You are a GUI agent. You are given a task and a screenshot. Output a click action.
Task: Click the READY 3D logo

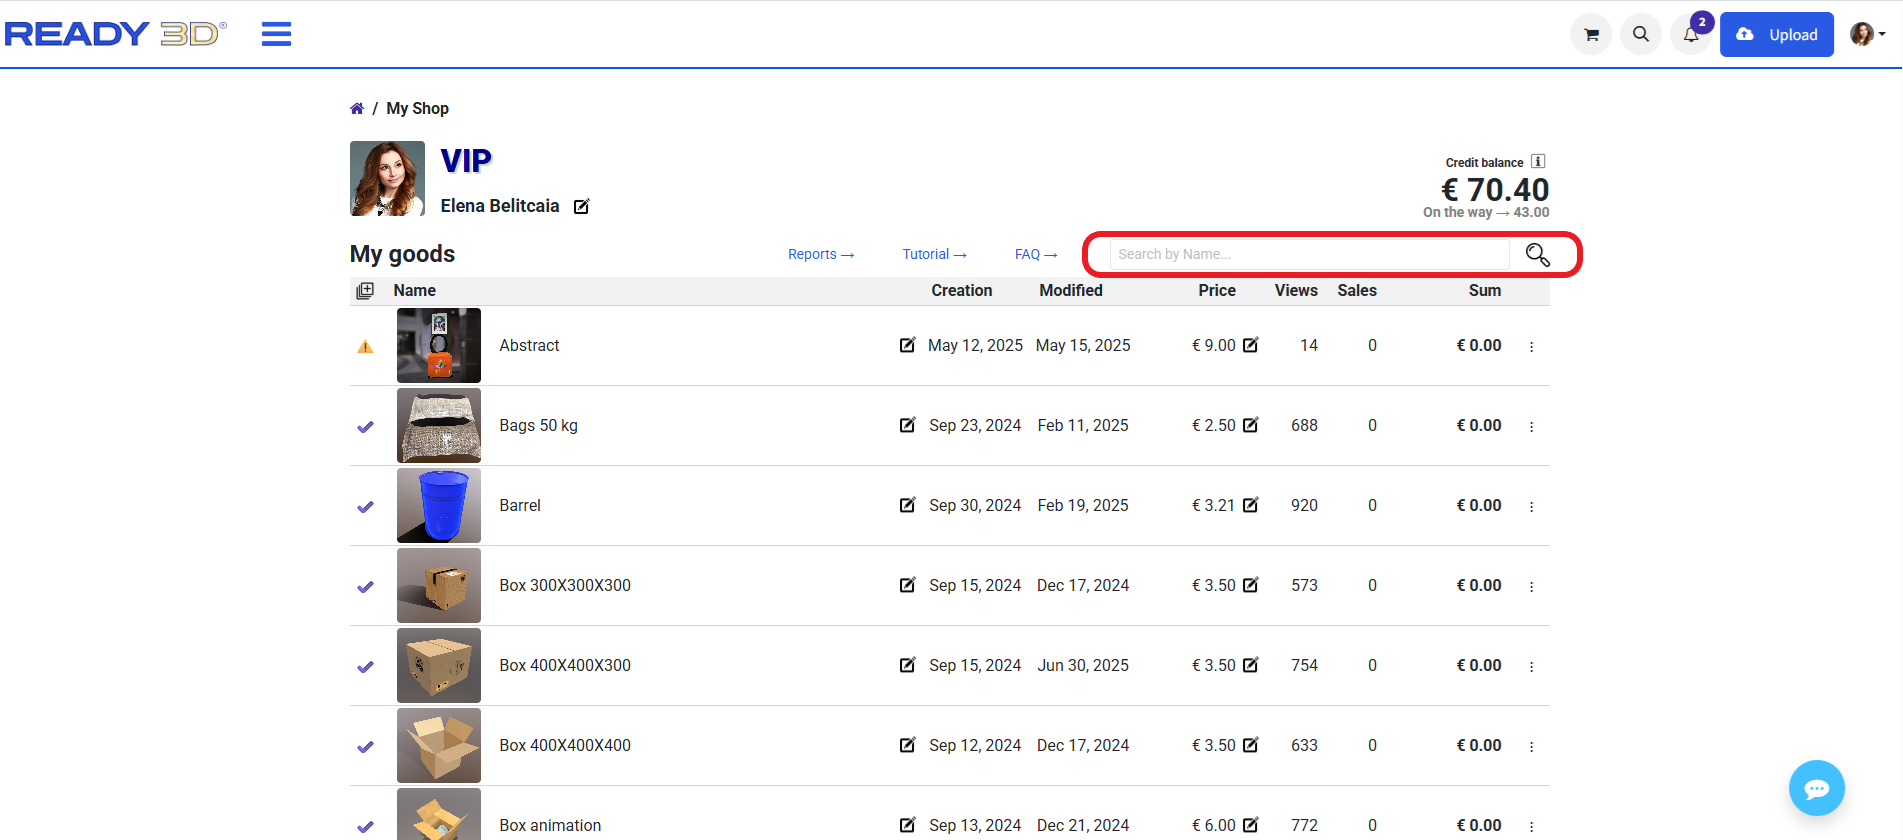click(116, 34)
